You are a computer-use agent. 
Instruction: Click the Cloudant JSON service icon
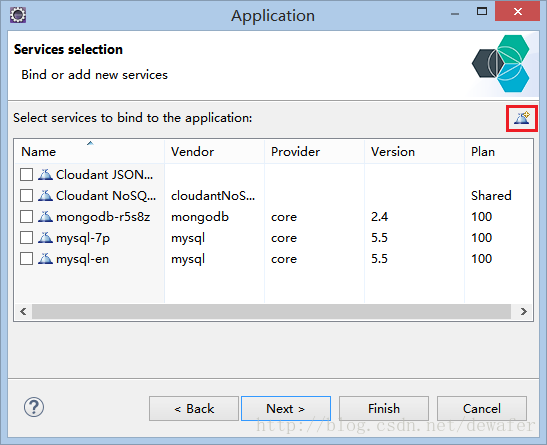tap(45, 174)
